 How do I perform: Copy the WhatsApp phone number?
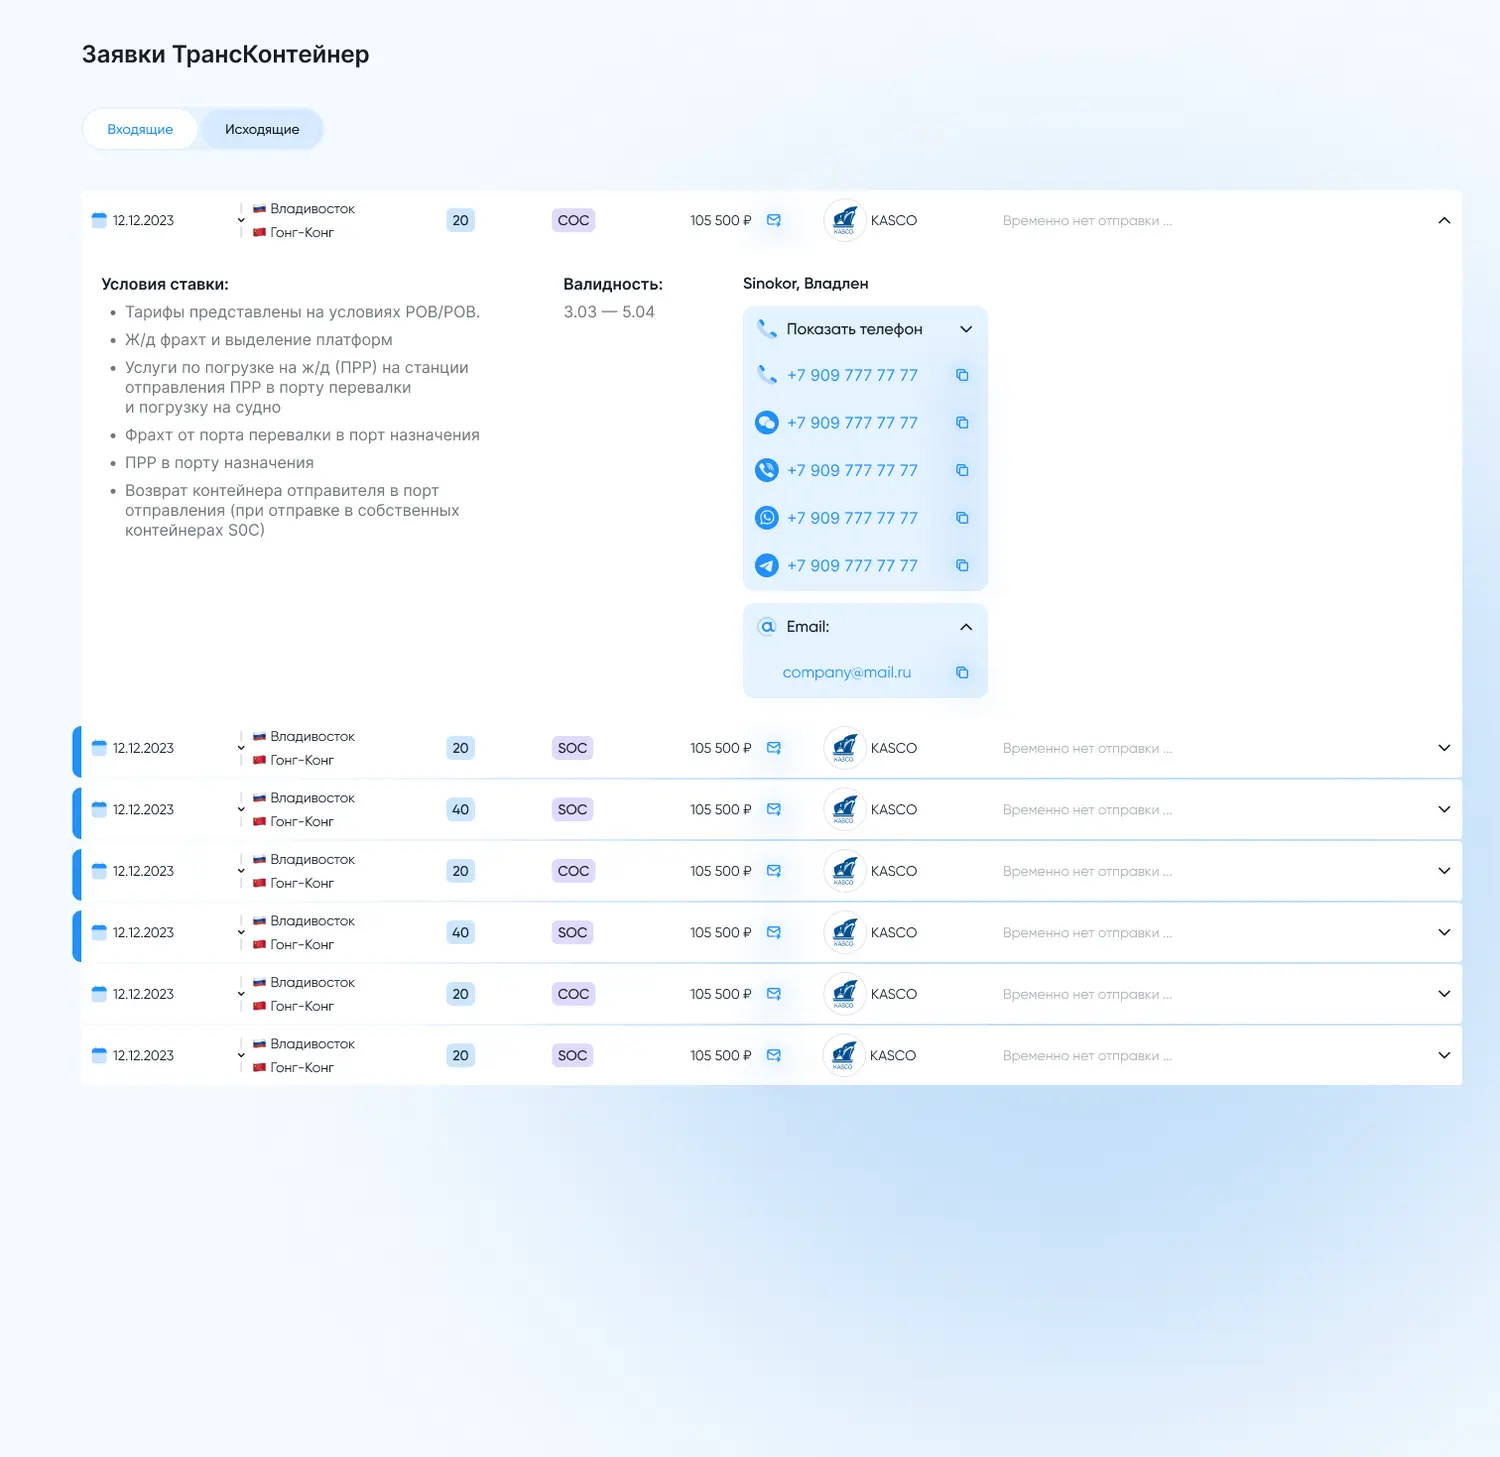(962, 518)
